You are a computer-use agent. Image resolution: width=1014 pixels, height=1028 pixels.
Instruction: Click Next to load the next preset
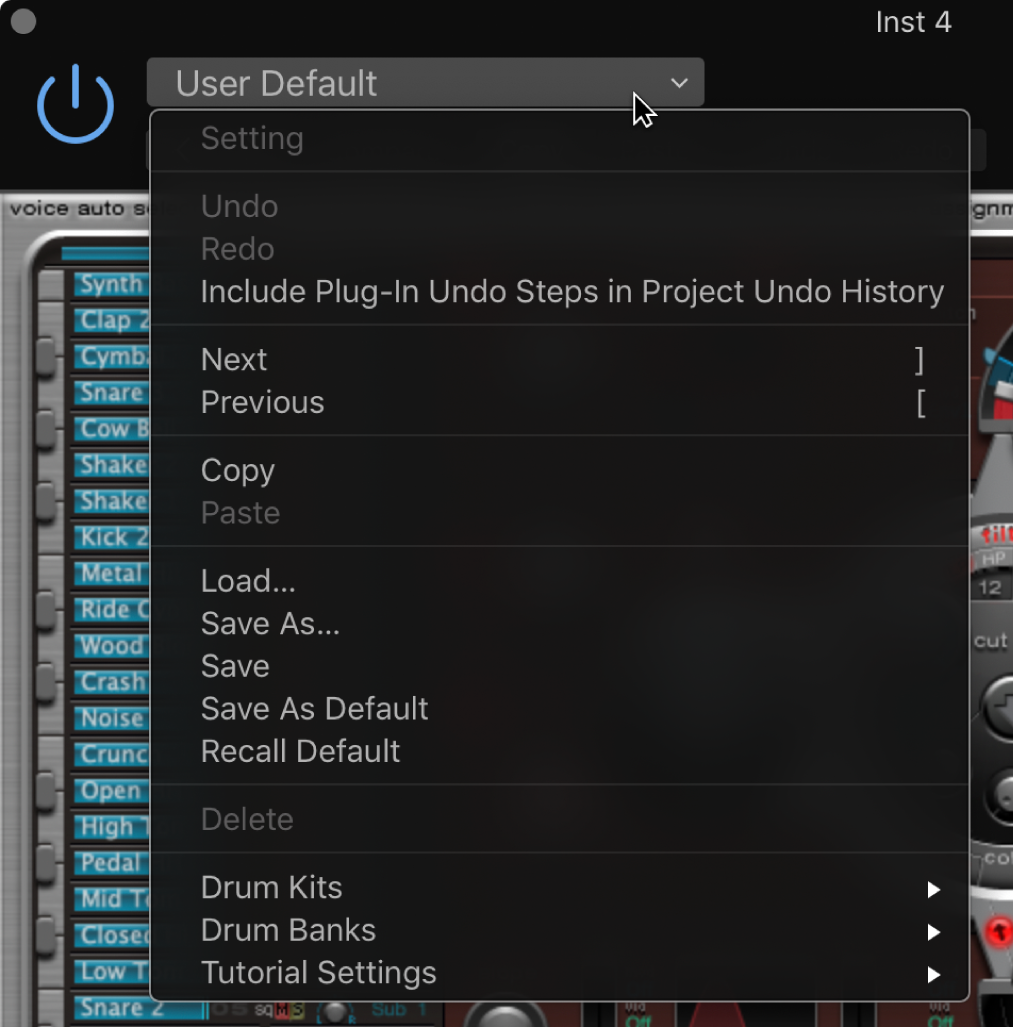pyautogui.click(x=234, y=359)
